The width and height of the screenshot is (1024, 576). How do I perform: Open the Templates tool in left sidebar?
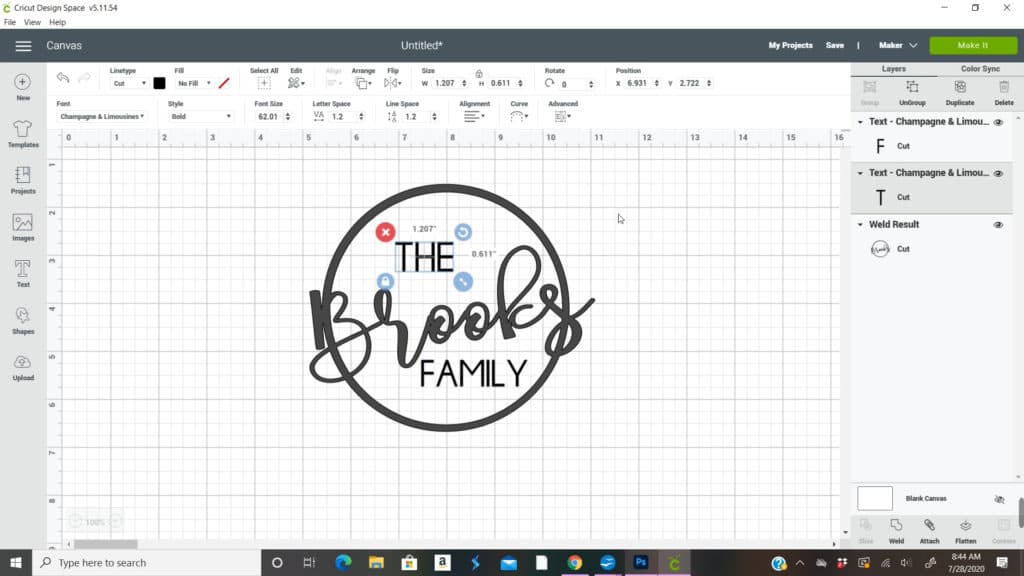[22, 133]
